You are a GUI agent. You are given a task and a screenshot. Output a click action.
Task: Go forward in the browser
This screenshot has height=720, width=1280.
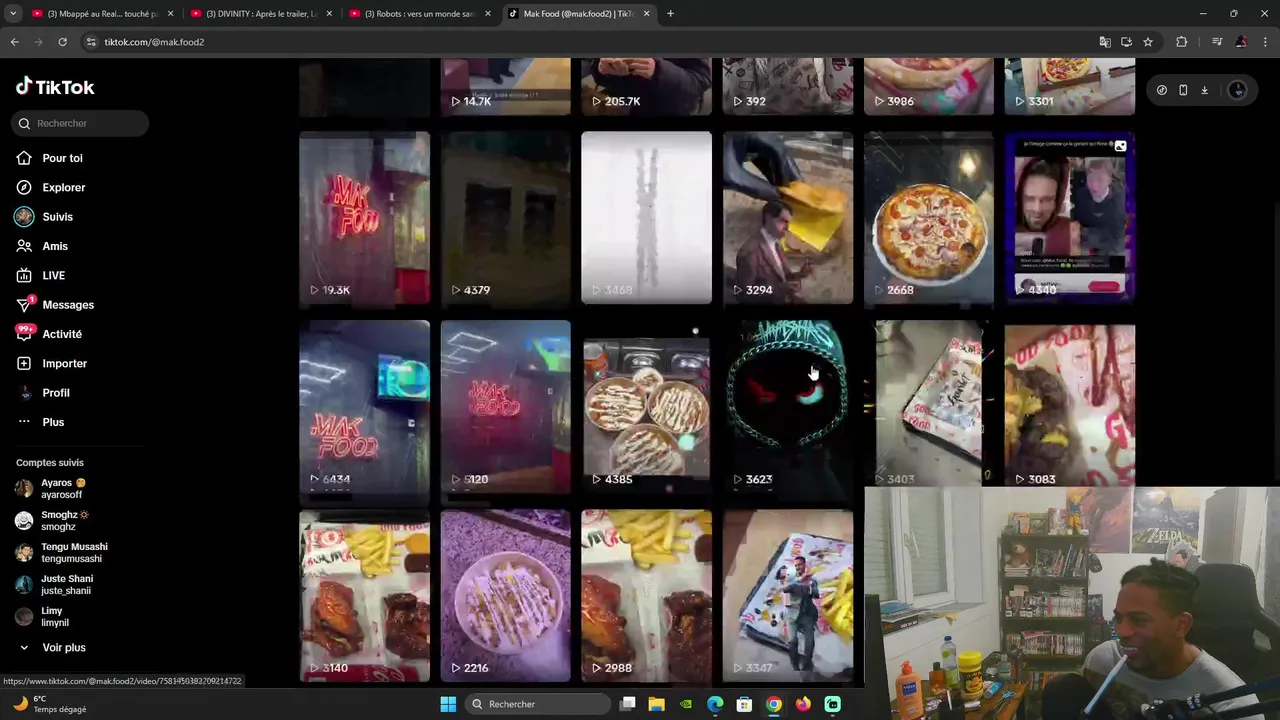38,42
